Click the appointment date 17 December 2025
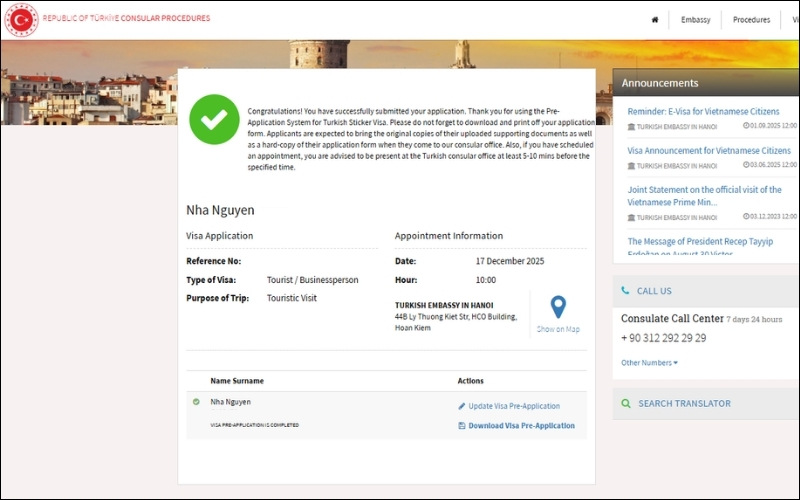The width and height of the screenshot is (800, 500). pyautogui.click(x=510, y=261)
